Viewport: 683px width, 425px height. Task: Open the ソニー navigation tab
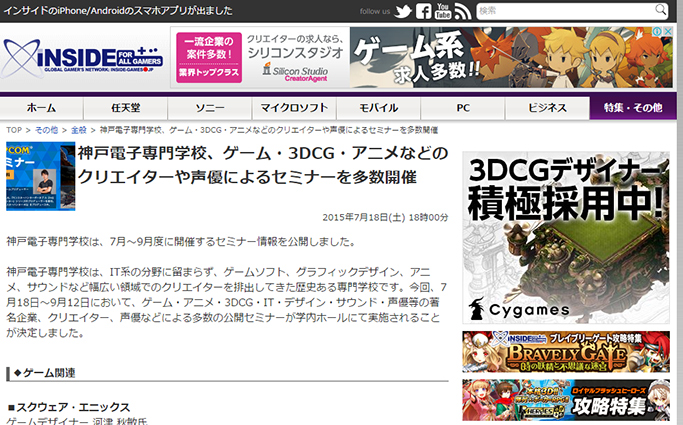210,108
